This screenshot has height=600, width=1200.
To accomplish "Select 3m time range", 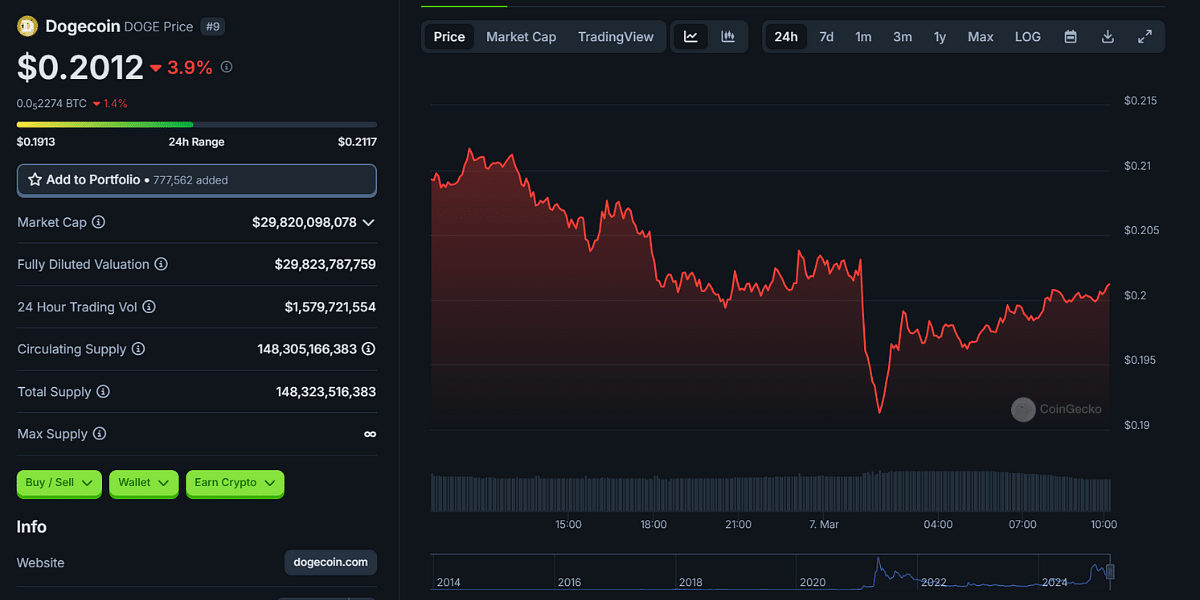I will 902,37.
